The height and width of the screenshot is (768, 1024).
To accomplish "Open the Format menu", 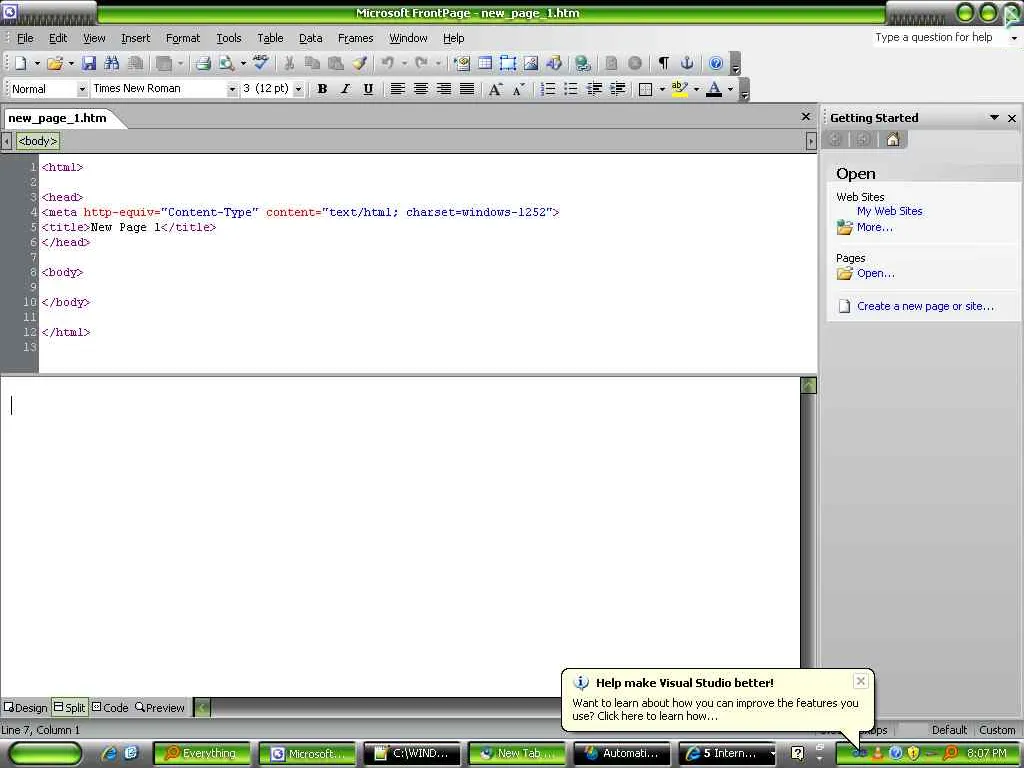I will click(183, 38).
